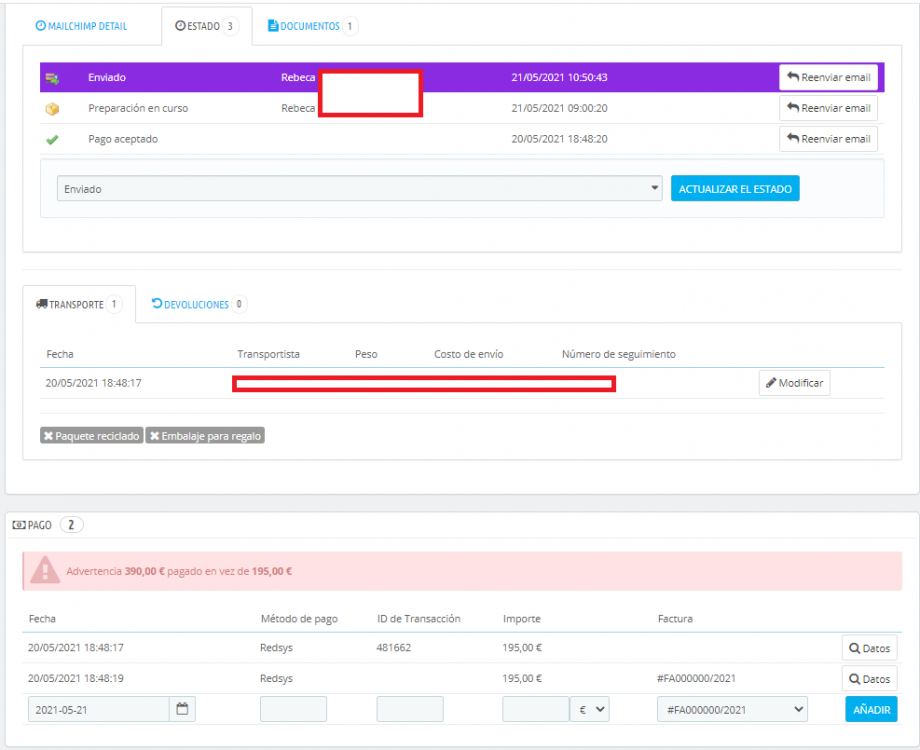920x750 pixels.
Task: Click the Método de pago column header
Action: [299, 619]
